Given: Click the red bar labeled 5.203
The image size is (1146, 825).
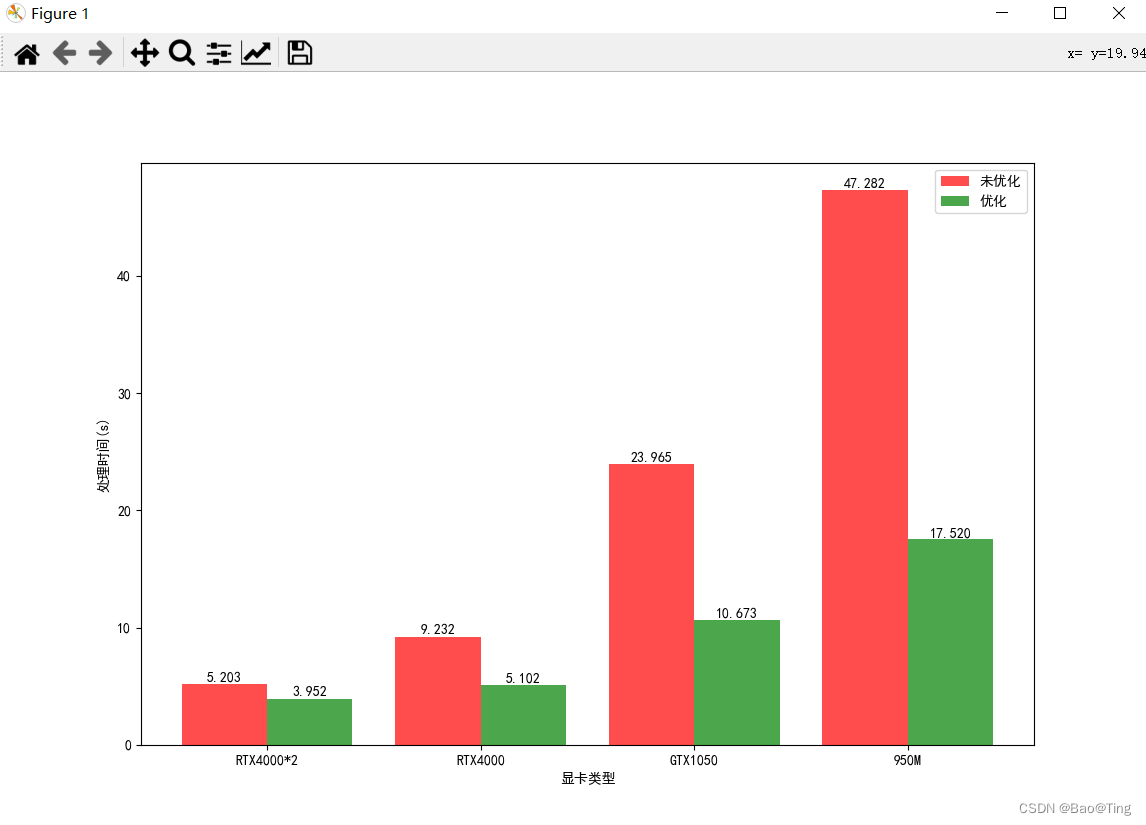Looking at the screenshot, I should tap(224, 715).
